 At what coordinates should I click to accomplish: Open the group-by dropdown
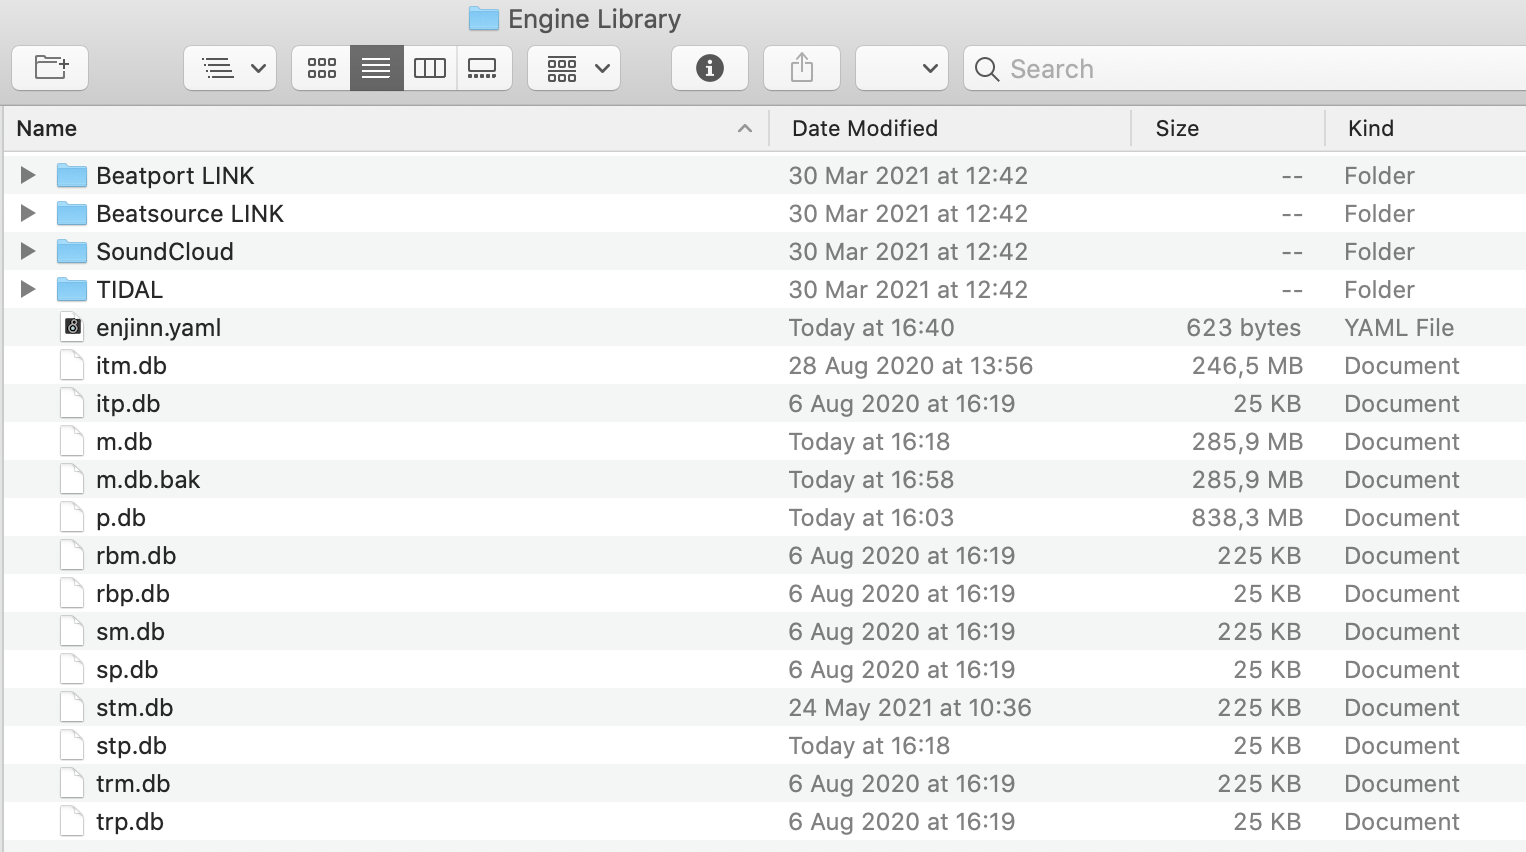click(574, 68)
